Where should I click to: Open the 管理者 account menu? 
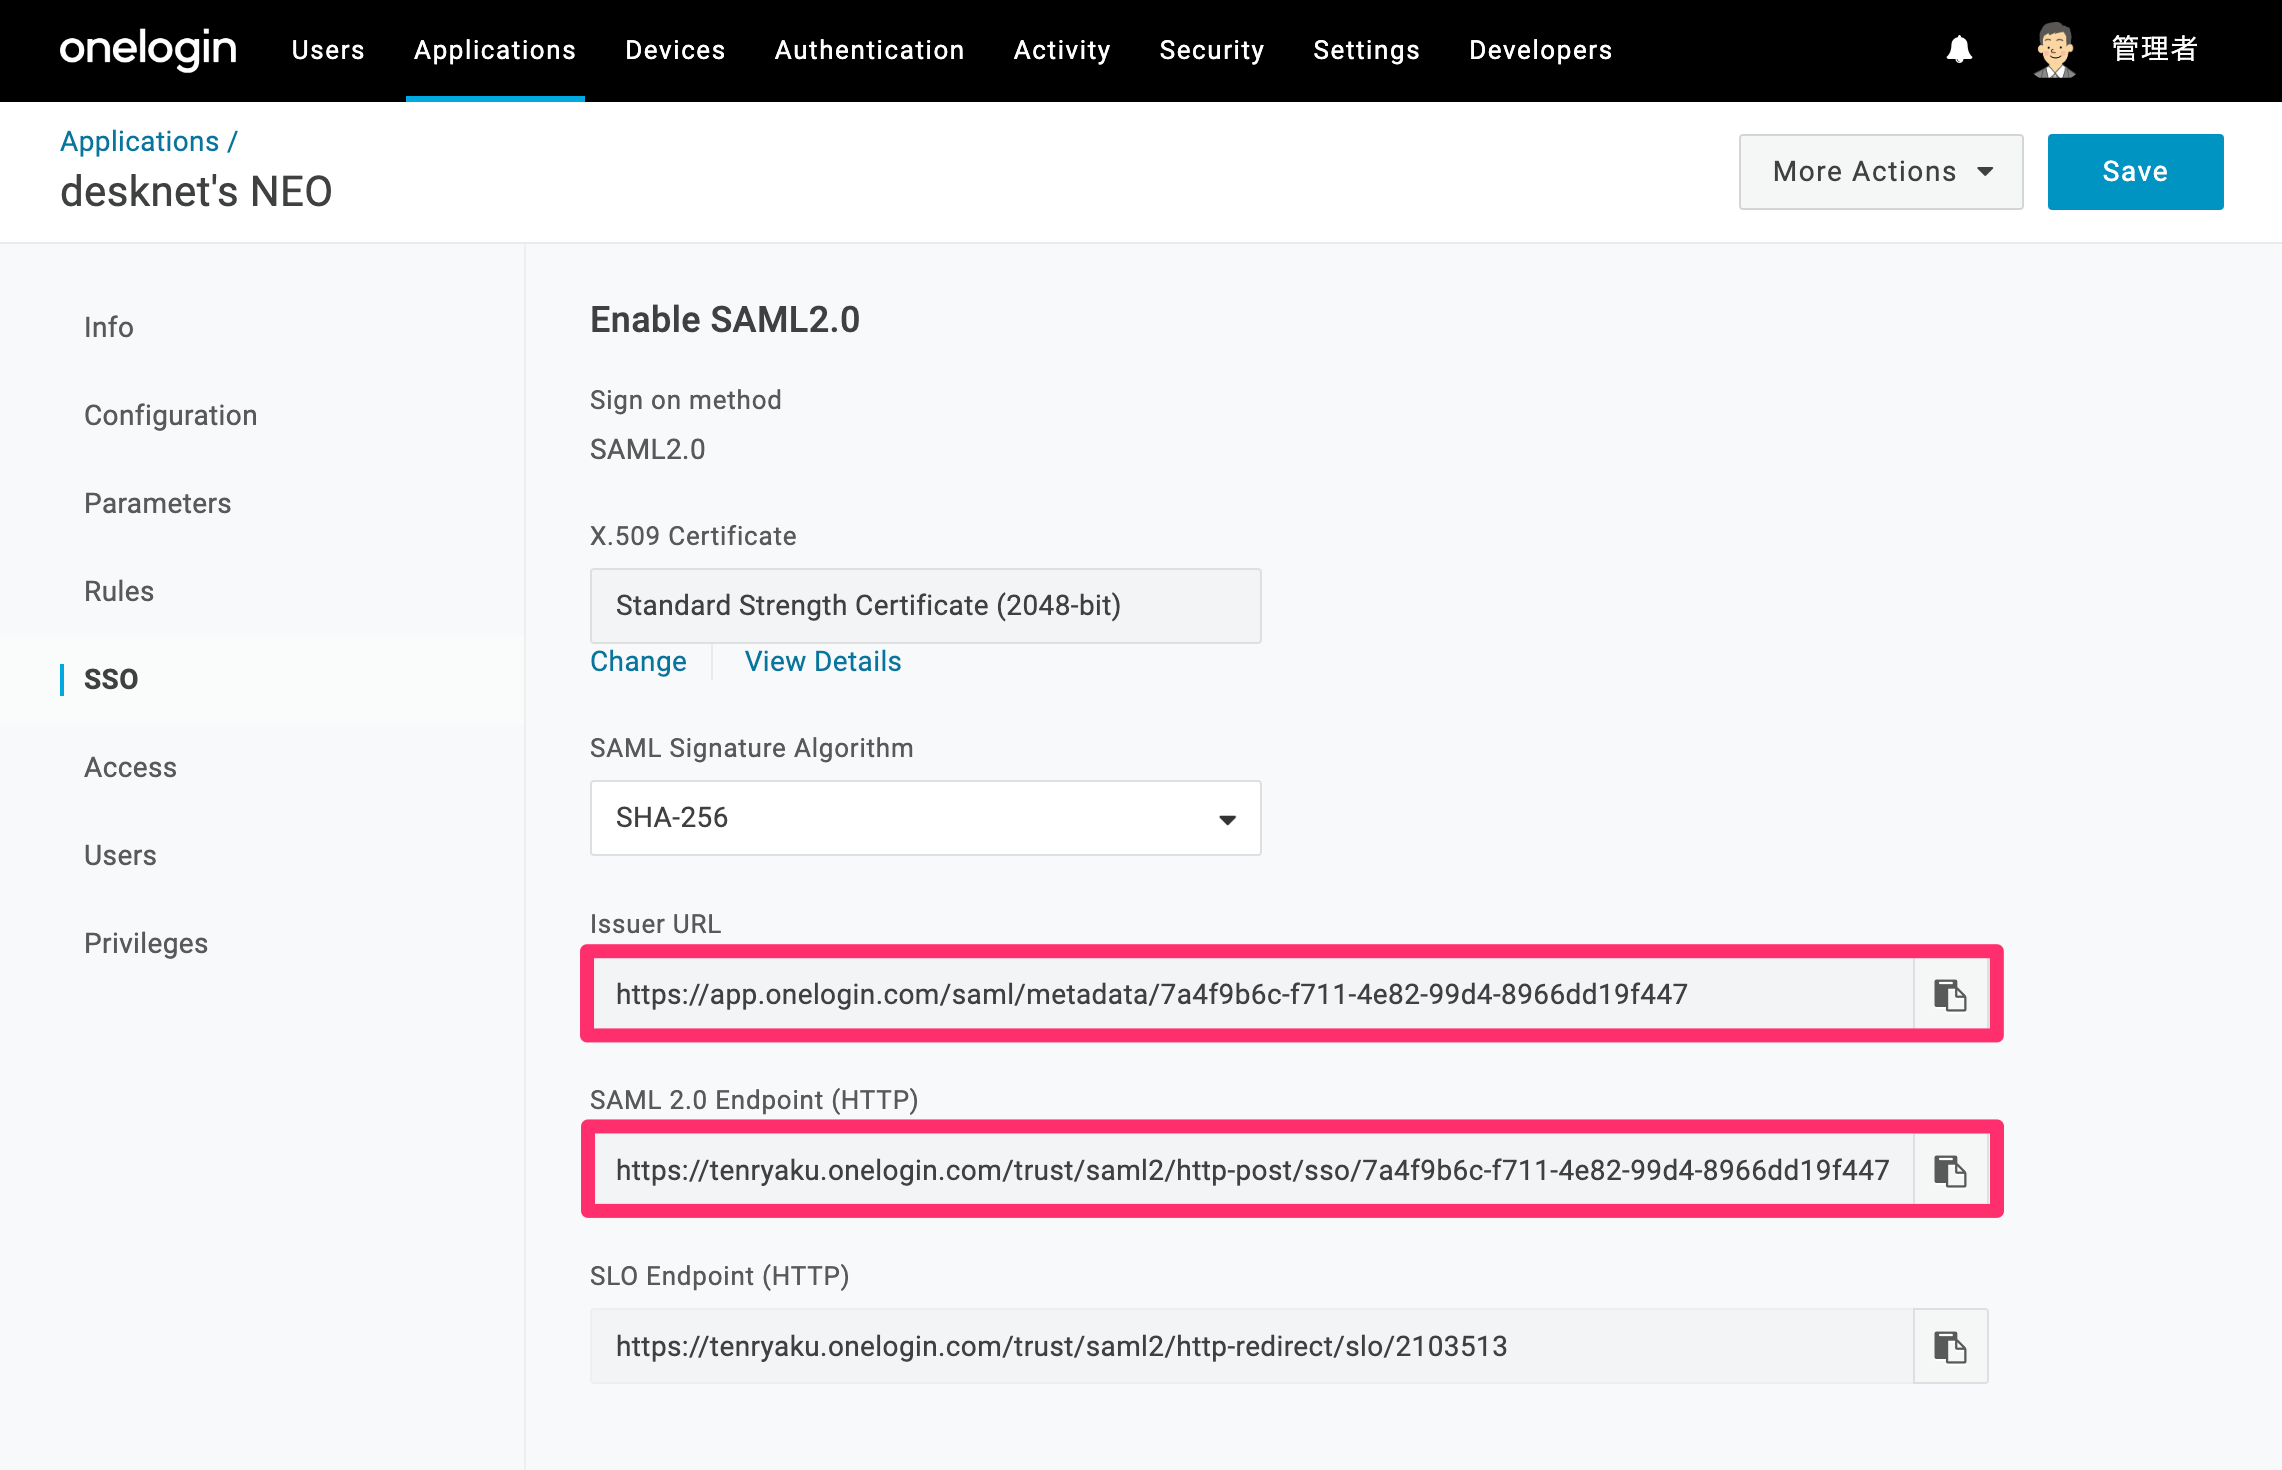point(2154,49)
